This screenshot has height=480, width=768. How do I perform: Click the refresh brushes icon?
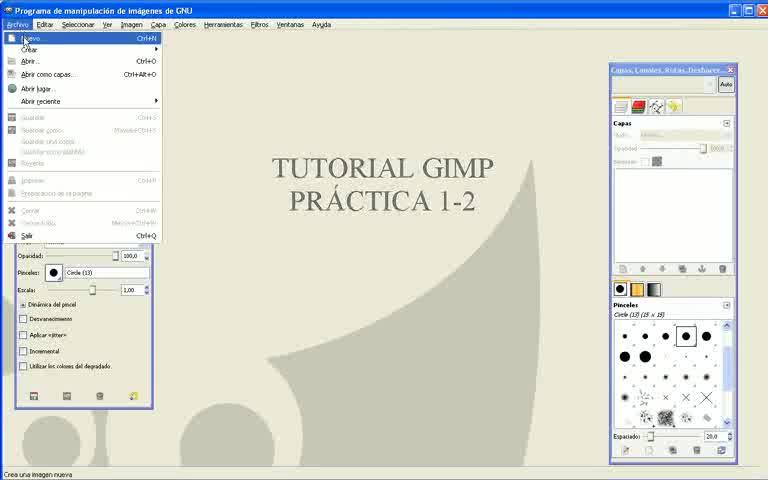tap(721, 450)
